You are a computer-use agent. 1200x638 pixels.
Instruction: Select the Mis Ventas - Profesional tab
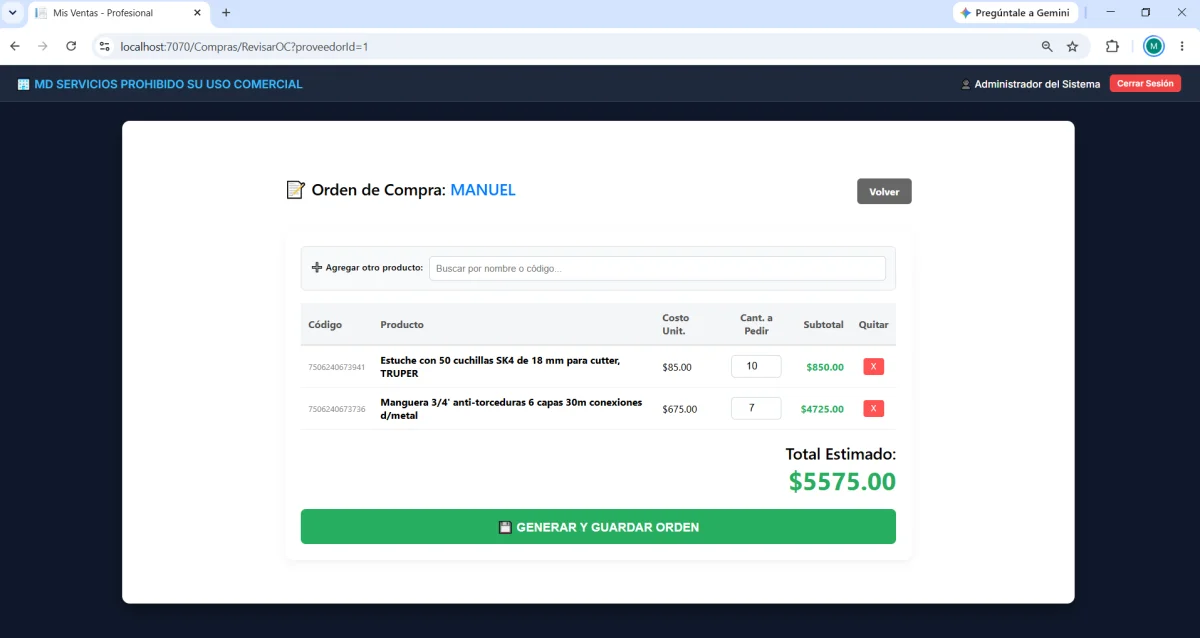tap(118, 13)
